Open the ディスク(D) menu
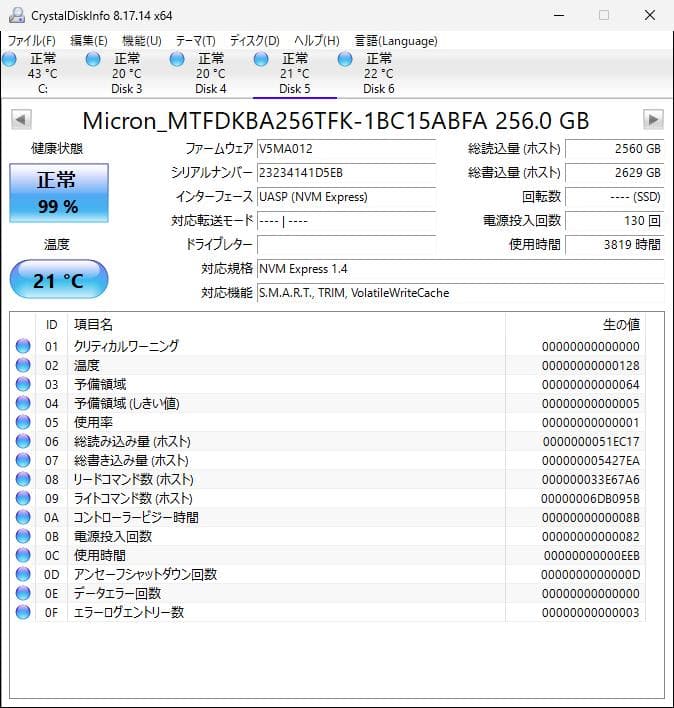This screenshot has height=708, width=674. tap(255, 41)
